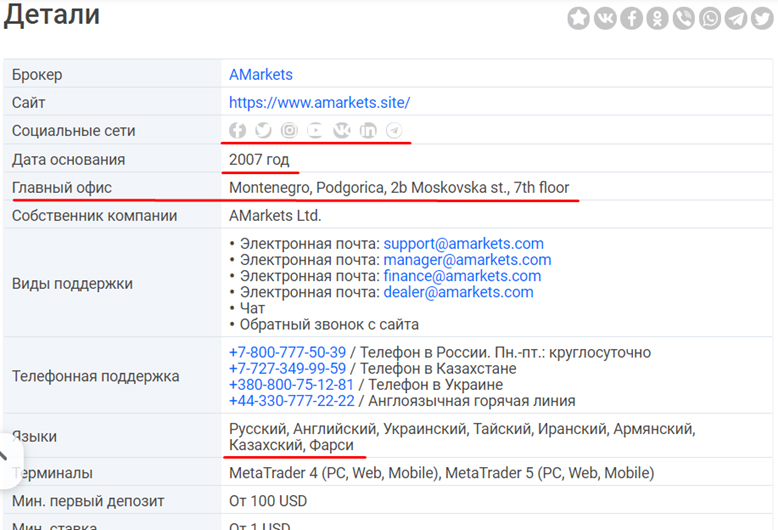The height and width of the screenshot is (530, 778).
Task: Click manager@amarkets.com email link
Action: click(x=467, y=260)
